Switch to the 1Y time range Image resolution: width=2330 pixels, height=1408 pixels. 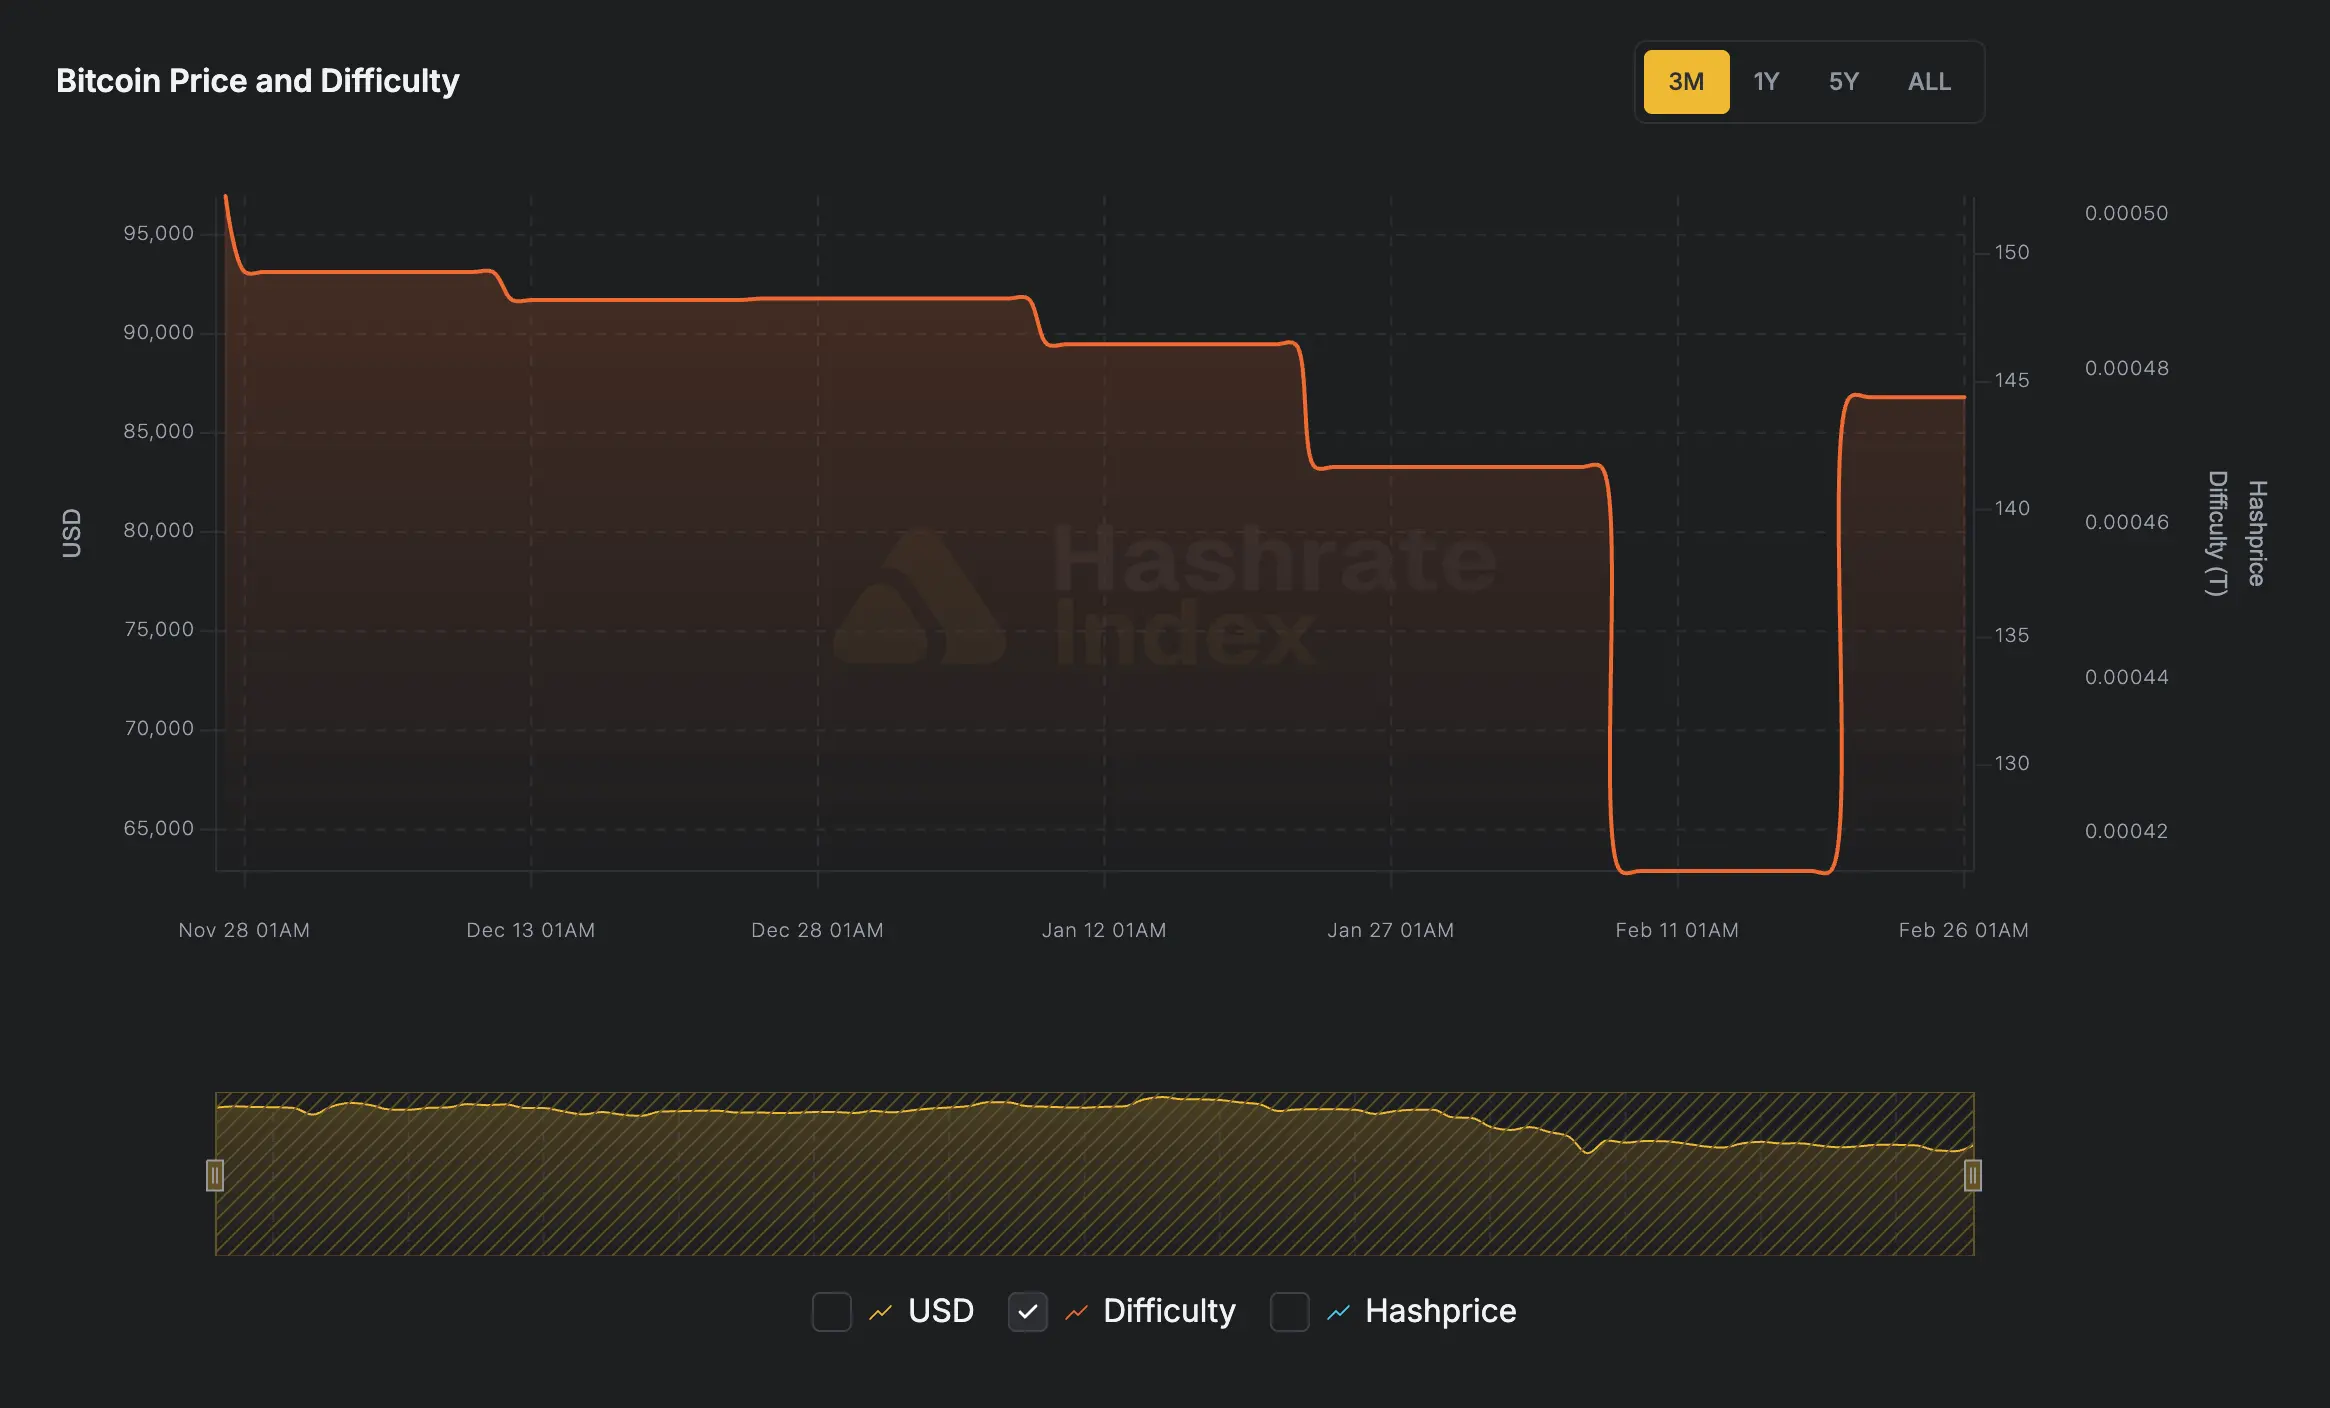pos(1766,82)
